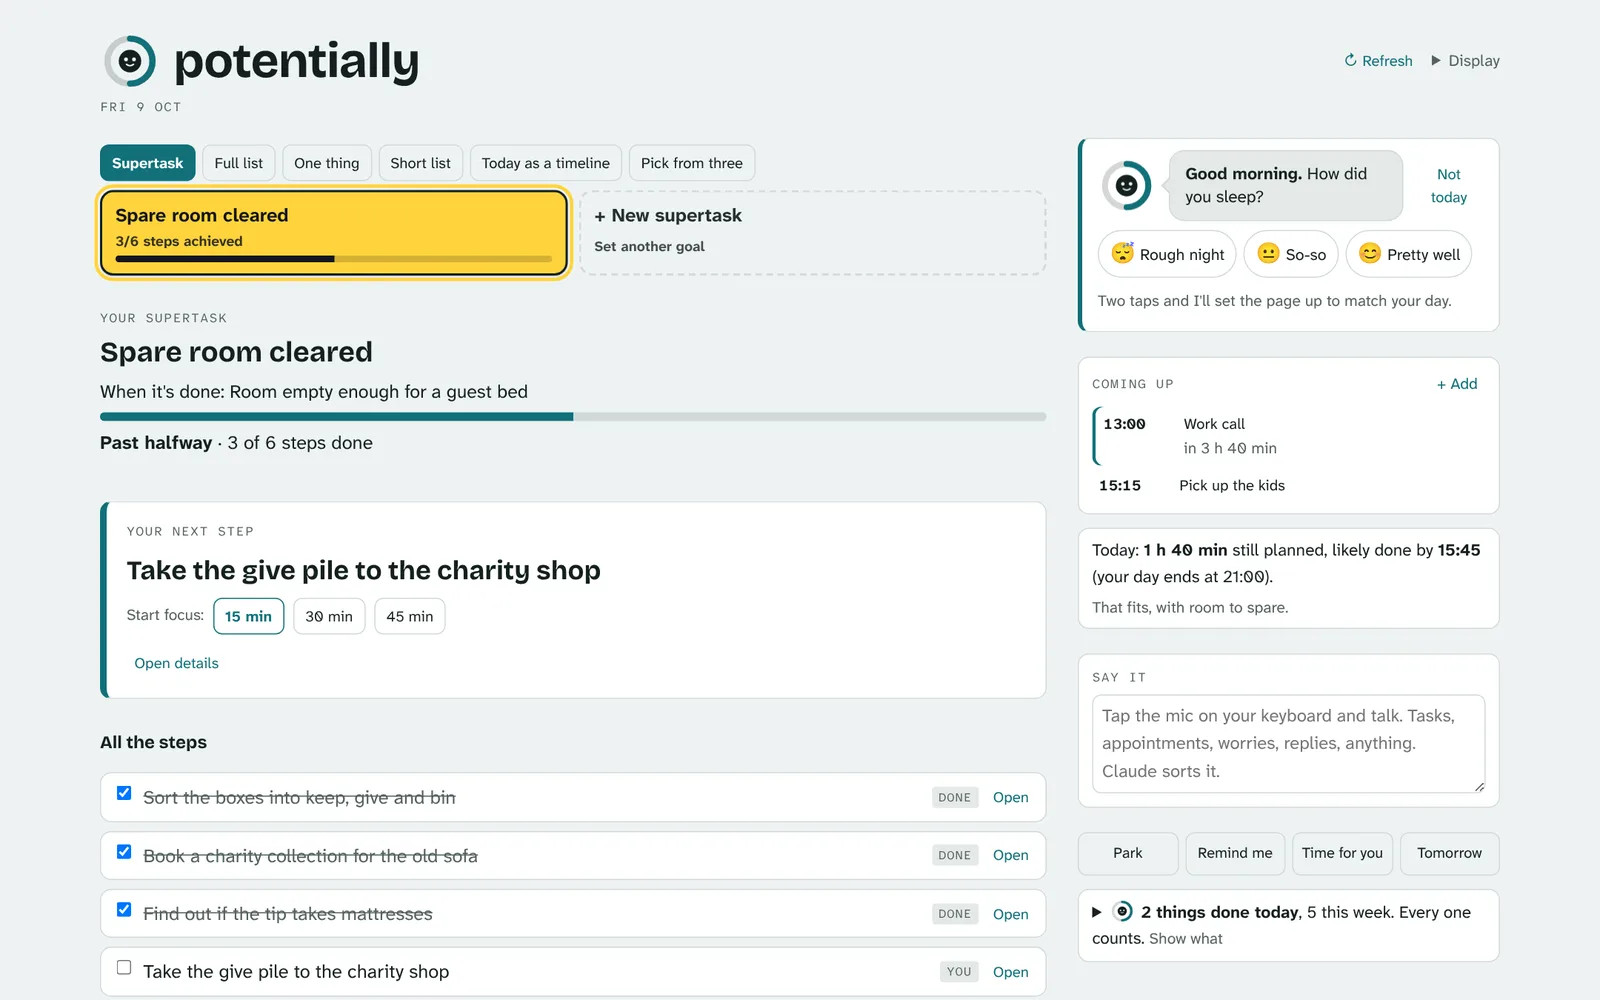Expand the Display disclosure triangle
Screen dimensions: 1600x1000
pyautogui.click(x=1436, y=60)
